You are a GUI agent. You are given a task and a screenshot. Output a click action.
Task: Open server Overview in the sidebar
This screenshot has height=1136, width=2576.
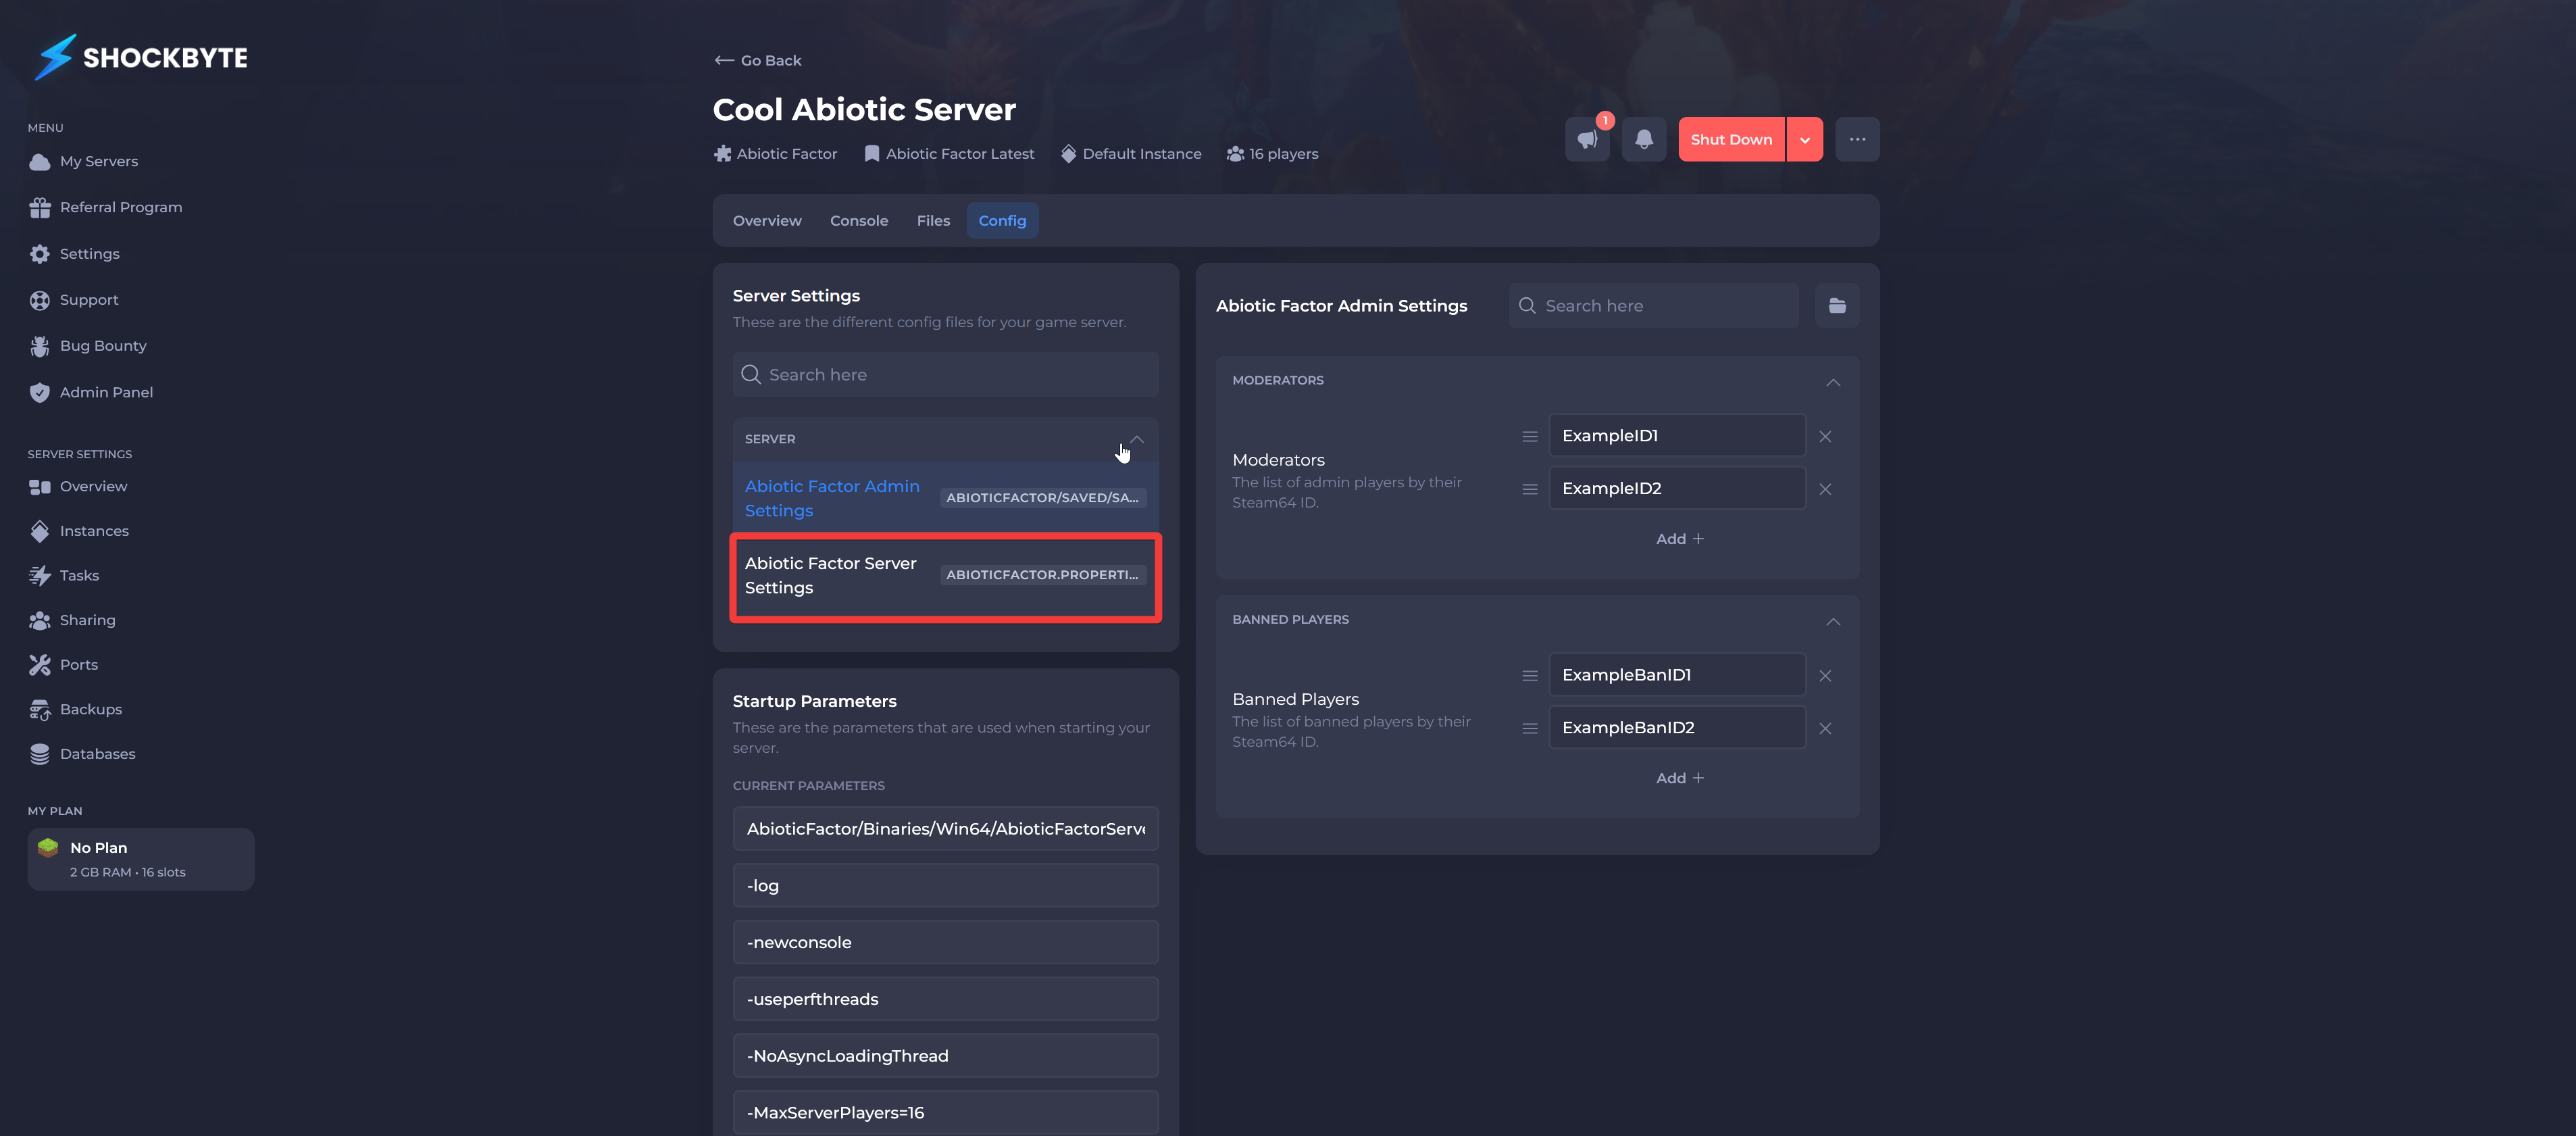point(79,486)
